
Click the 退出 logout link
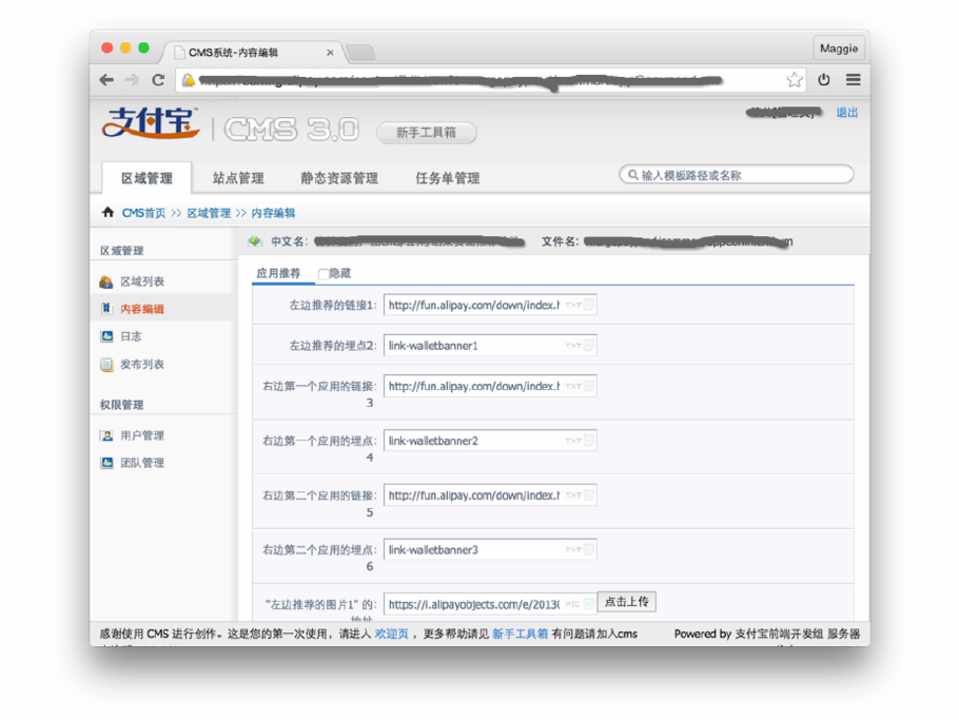tap(847, 112)
